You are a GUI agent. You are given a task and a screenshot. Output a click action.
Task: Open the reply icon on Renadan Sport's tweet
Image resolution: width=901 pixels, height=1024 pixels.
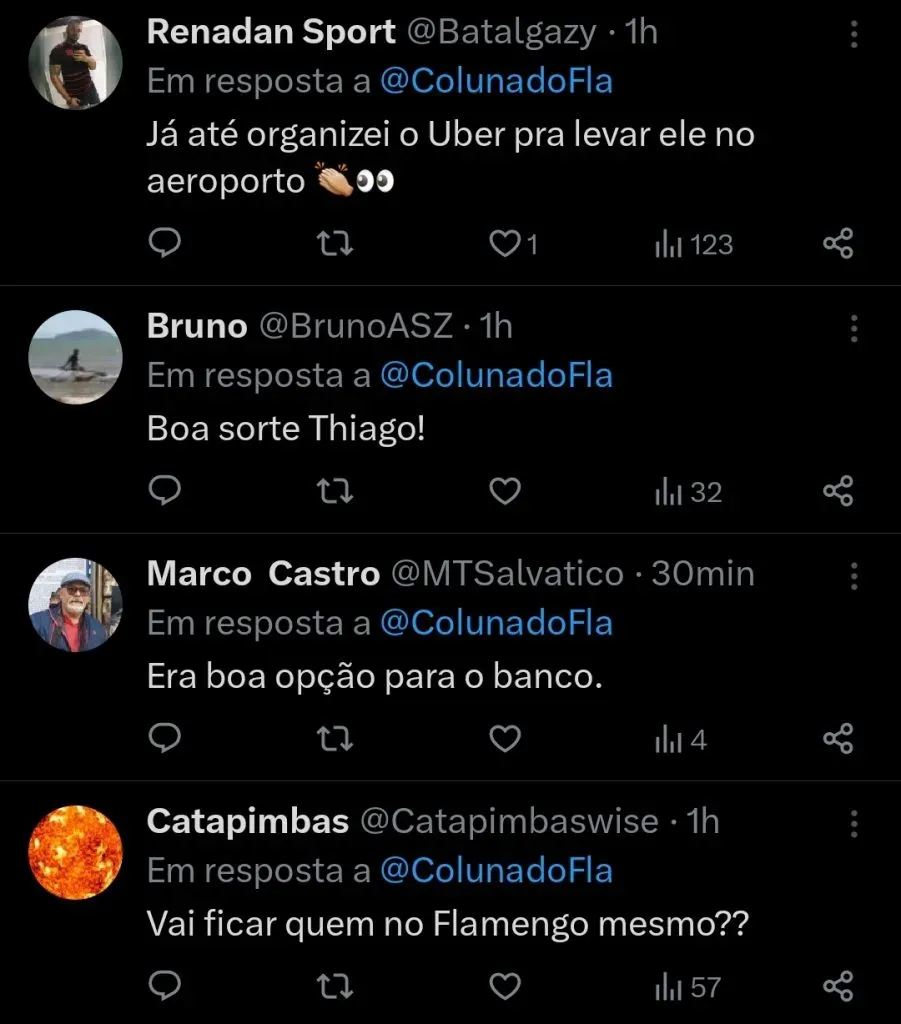pos(165,243)
